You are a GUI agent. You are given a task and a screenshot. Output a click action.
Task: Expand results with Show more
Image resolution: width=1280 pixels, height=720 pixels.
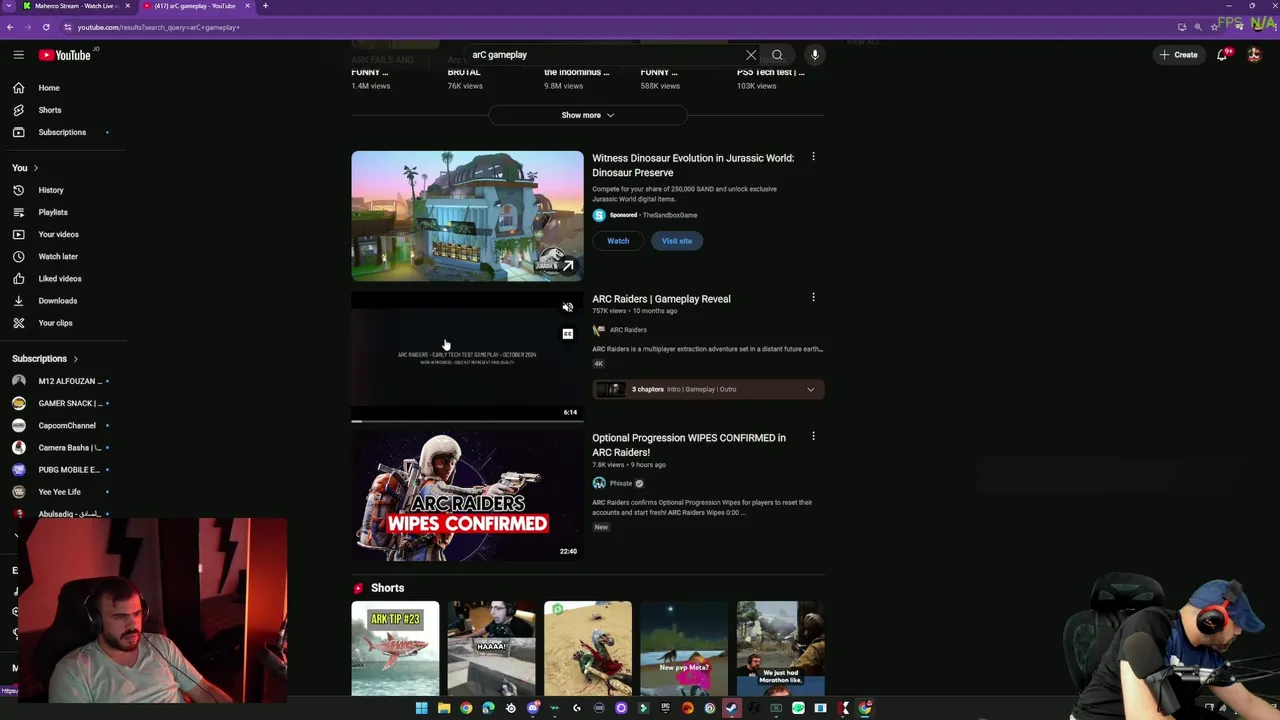point(587,115)
